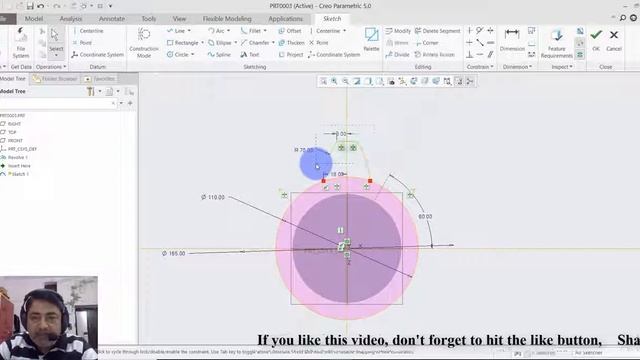Open the Arc dropdown arrow
The height and width of the screenshot is (360, 640).
228,31
